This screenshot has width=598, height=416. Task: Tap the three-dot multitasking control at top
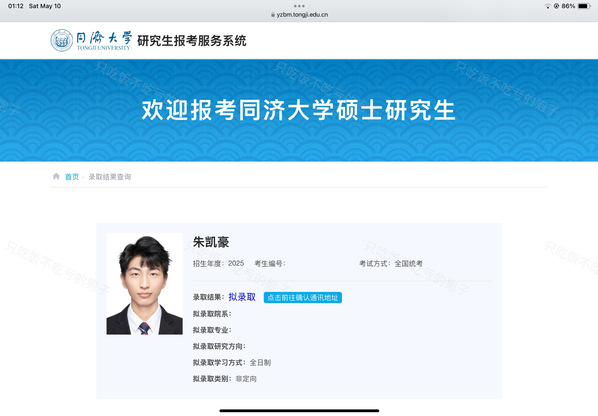click(x=299, y=6)
